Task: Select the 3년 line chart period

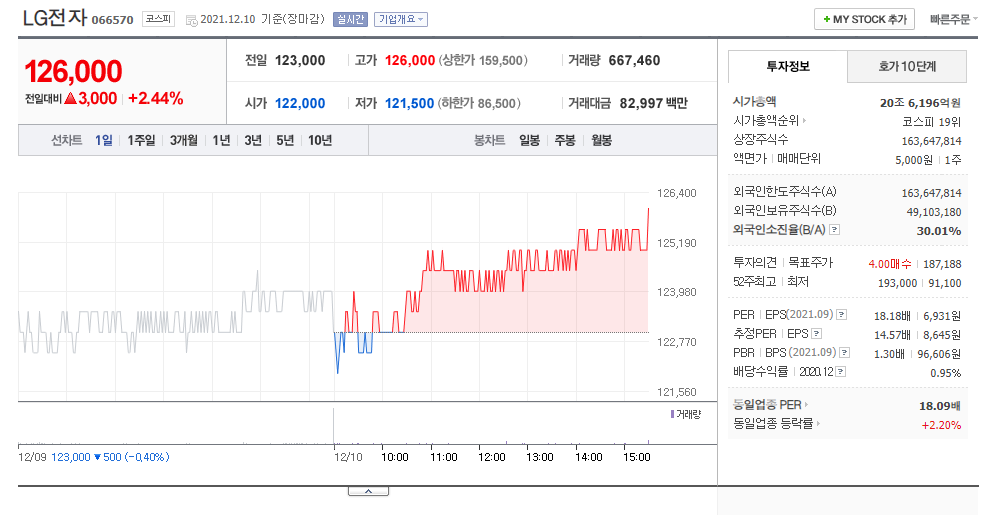Action: [x=253, y=140]
